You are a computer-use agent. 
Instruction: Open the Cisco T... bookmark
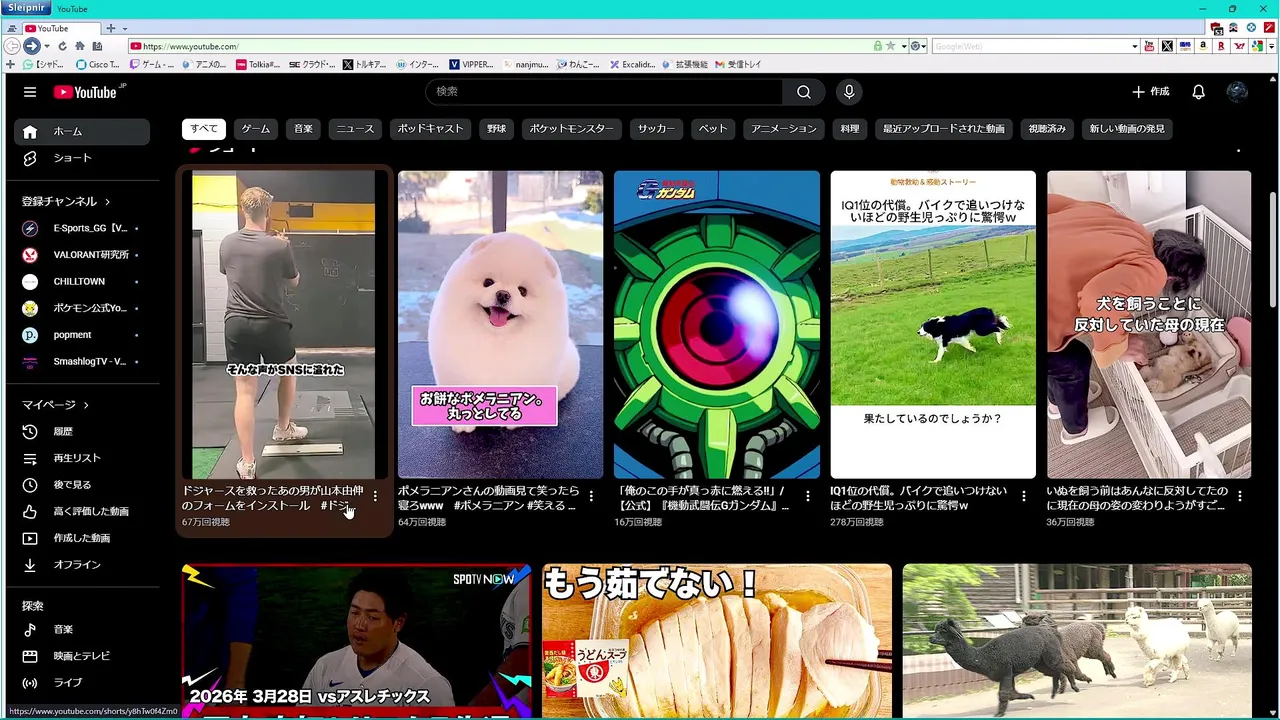(x=97, y=65)
